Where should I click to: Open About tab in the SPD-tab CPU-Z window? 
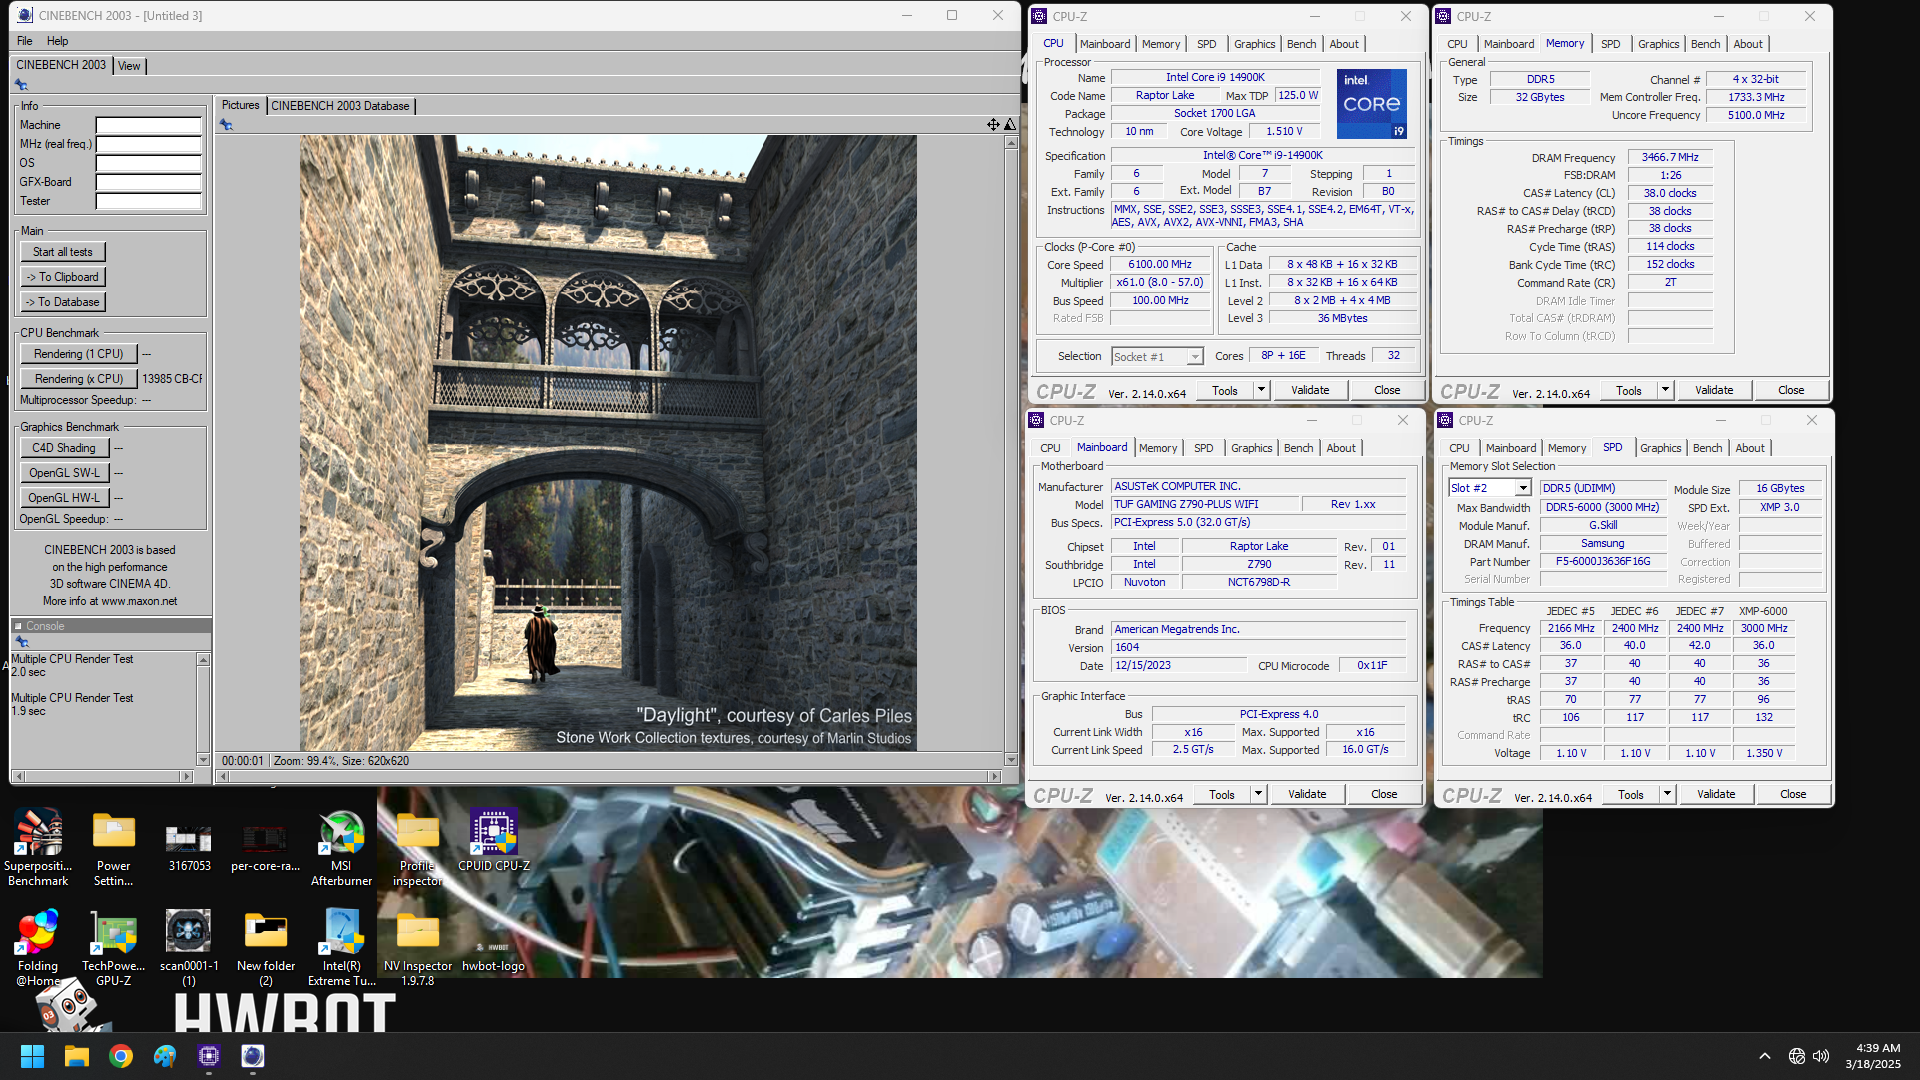coord(1750,448)
